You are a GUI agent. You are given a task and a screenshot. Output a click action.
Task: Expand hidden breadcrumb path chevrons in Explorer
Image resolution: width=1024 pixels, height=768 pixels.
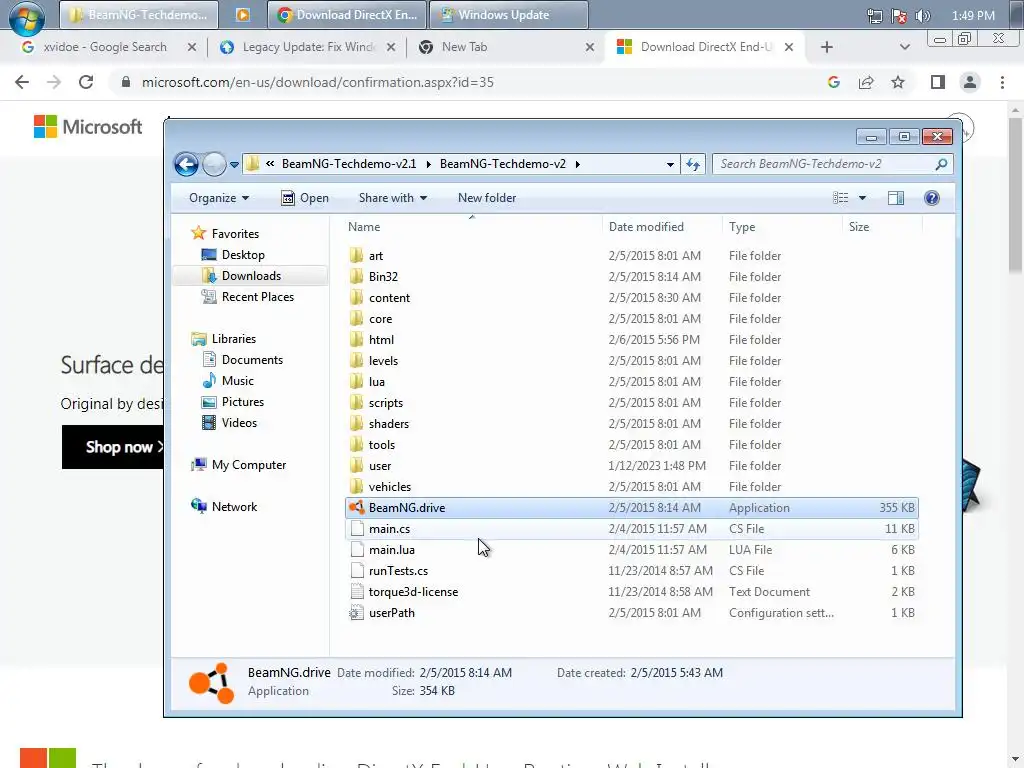(270, 164)
